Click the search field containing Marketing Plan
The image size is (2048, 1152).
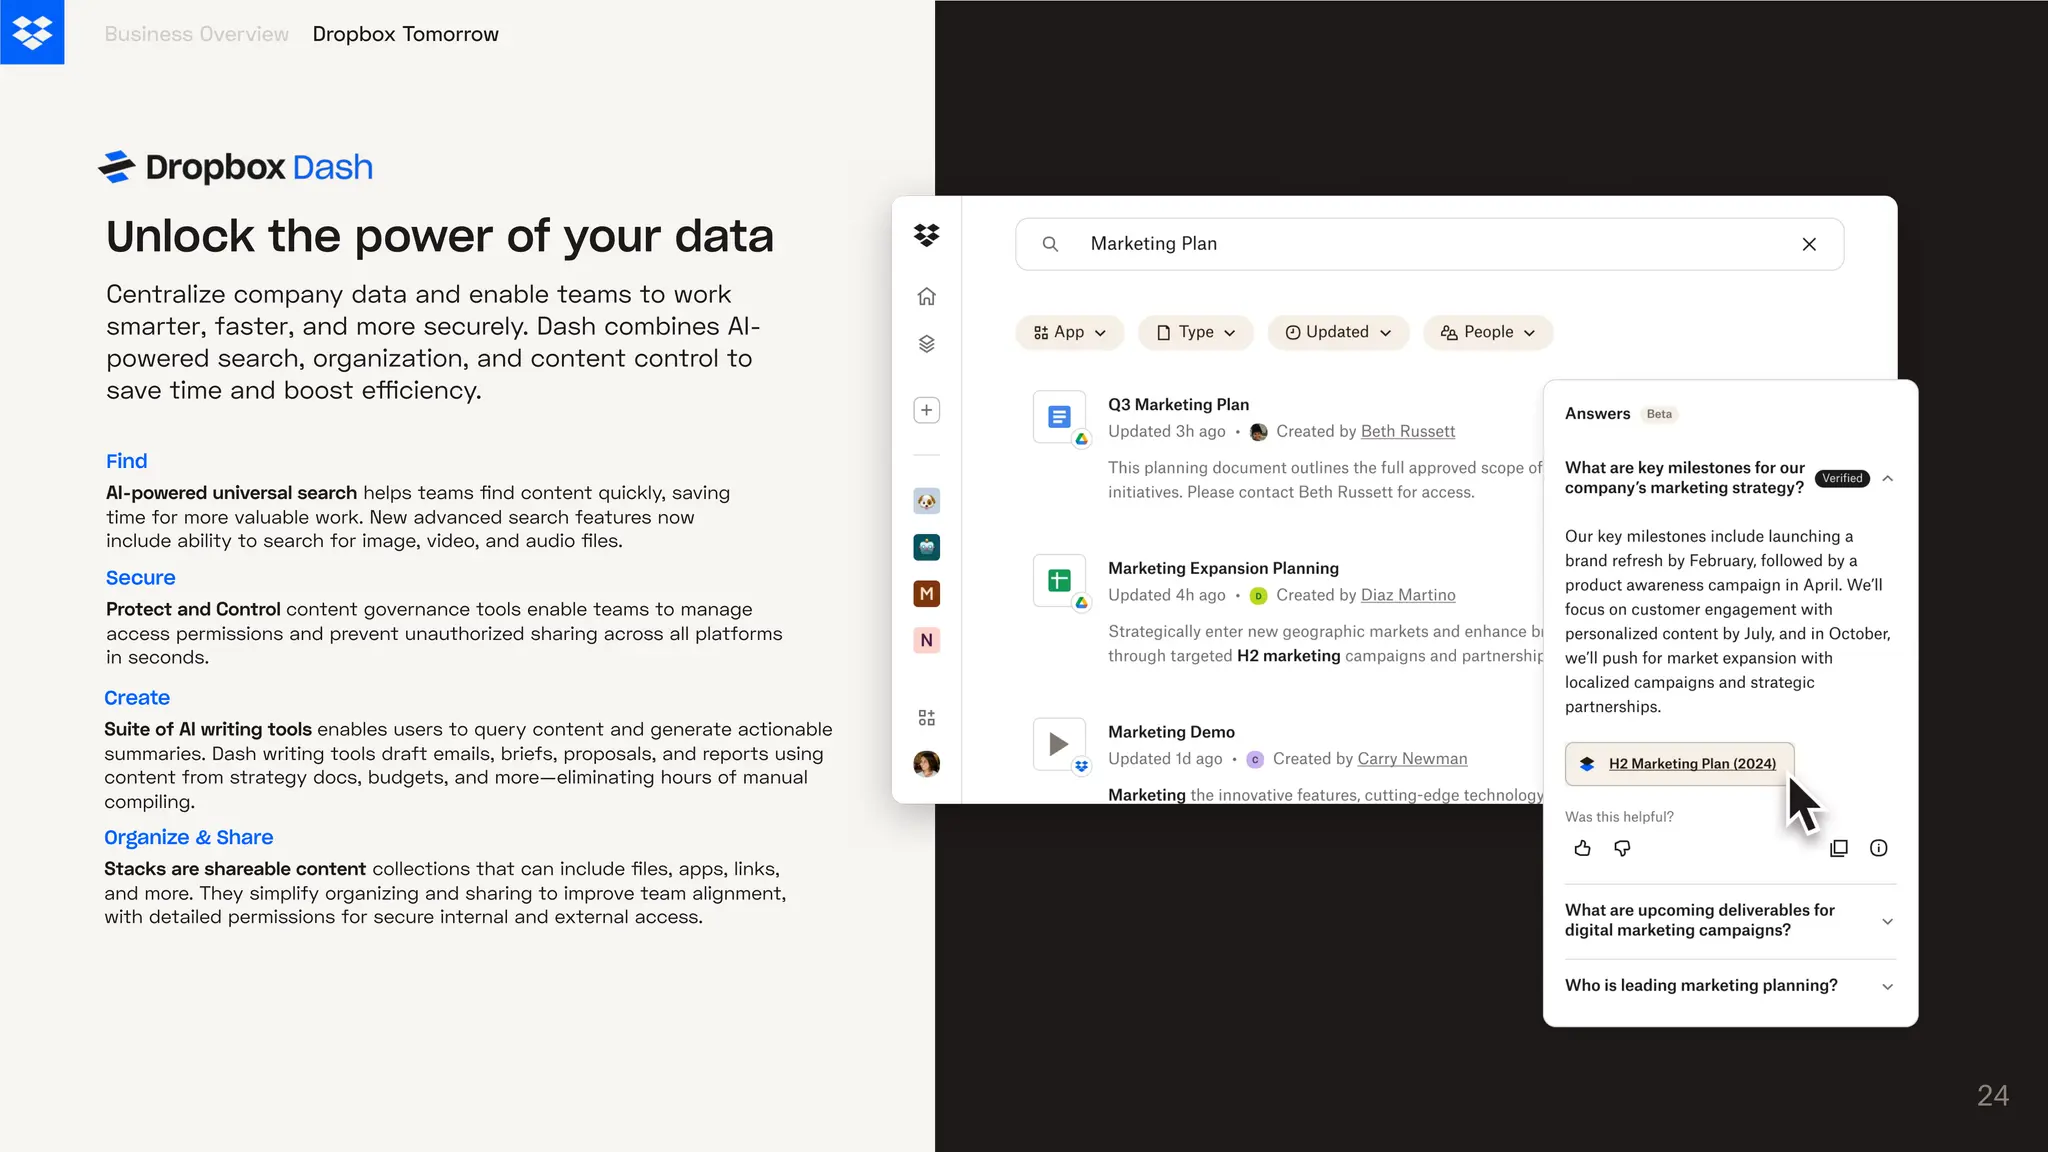click(x=1430, y=244)
